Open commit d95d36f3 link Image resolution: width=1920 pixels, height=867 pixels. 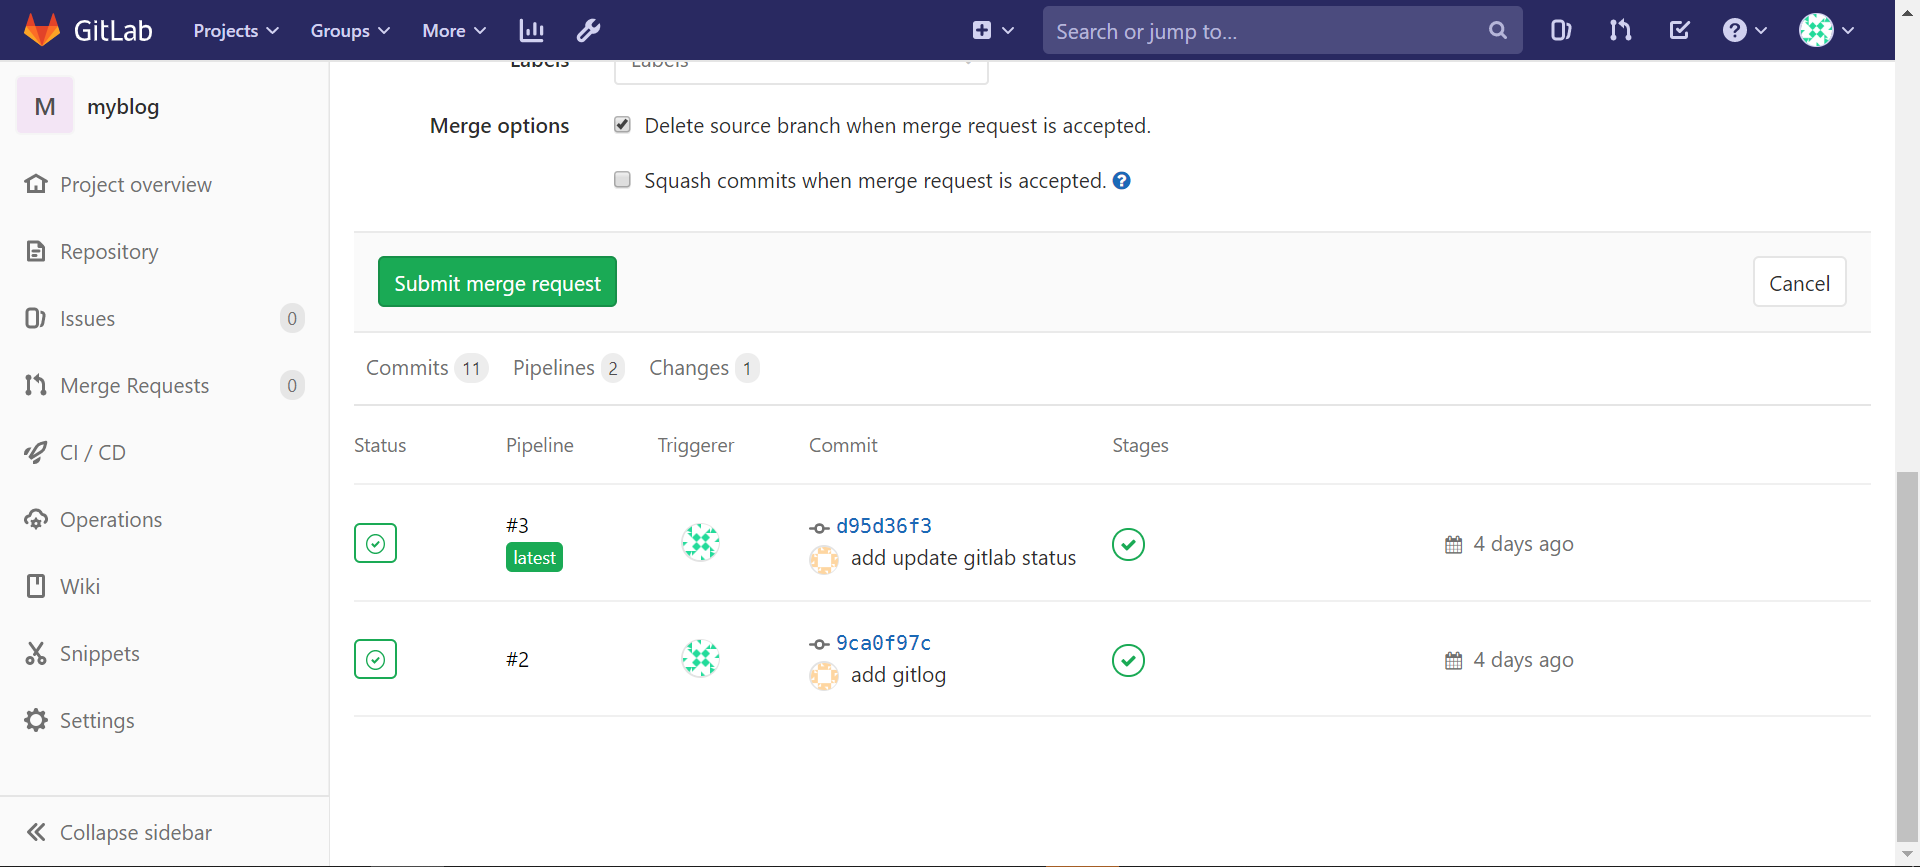884,526
